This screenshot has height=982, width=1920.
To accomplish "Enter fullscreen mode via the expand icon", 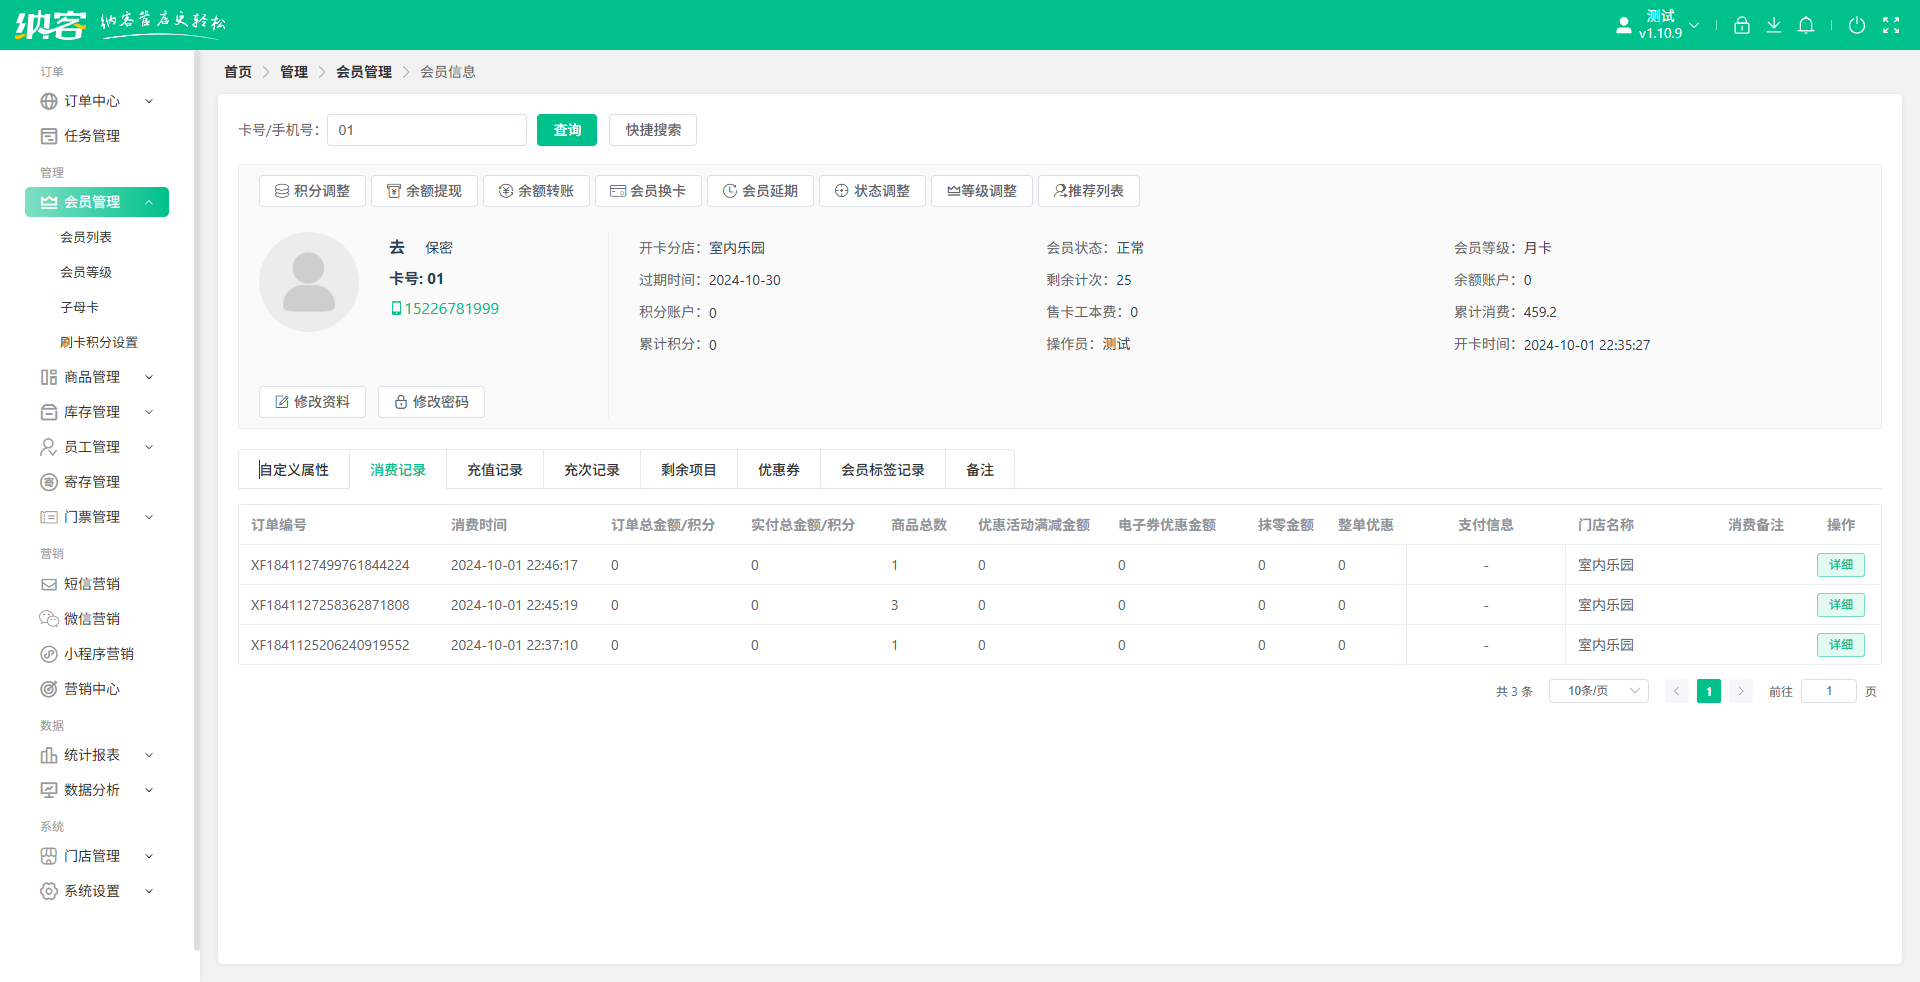I will click(1892, 25).
